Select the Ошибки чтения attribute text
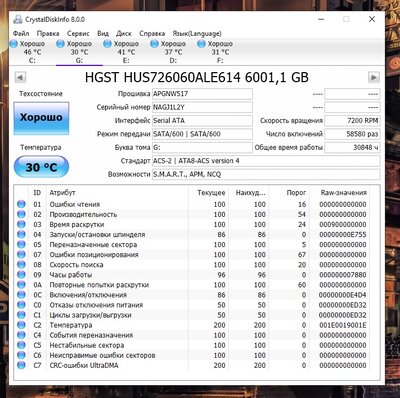This screenshot has width=400, height=398. click(75, 204)
